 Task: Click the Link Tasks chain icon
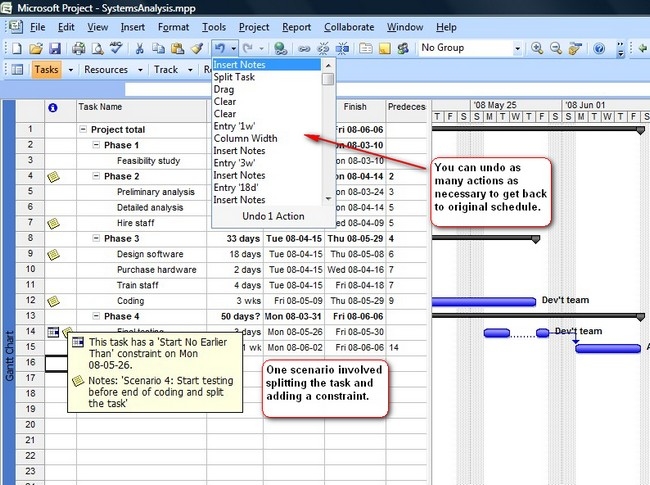(x=304, y=48)
